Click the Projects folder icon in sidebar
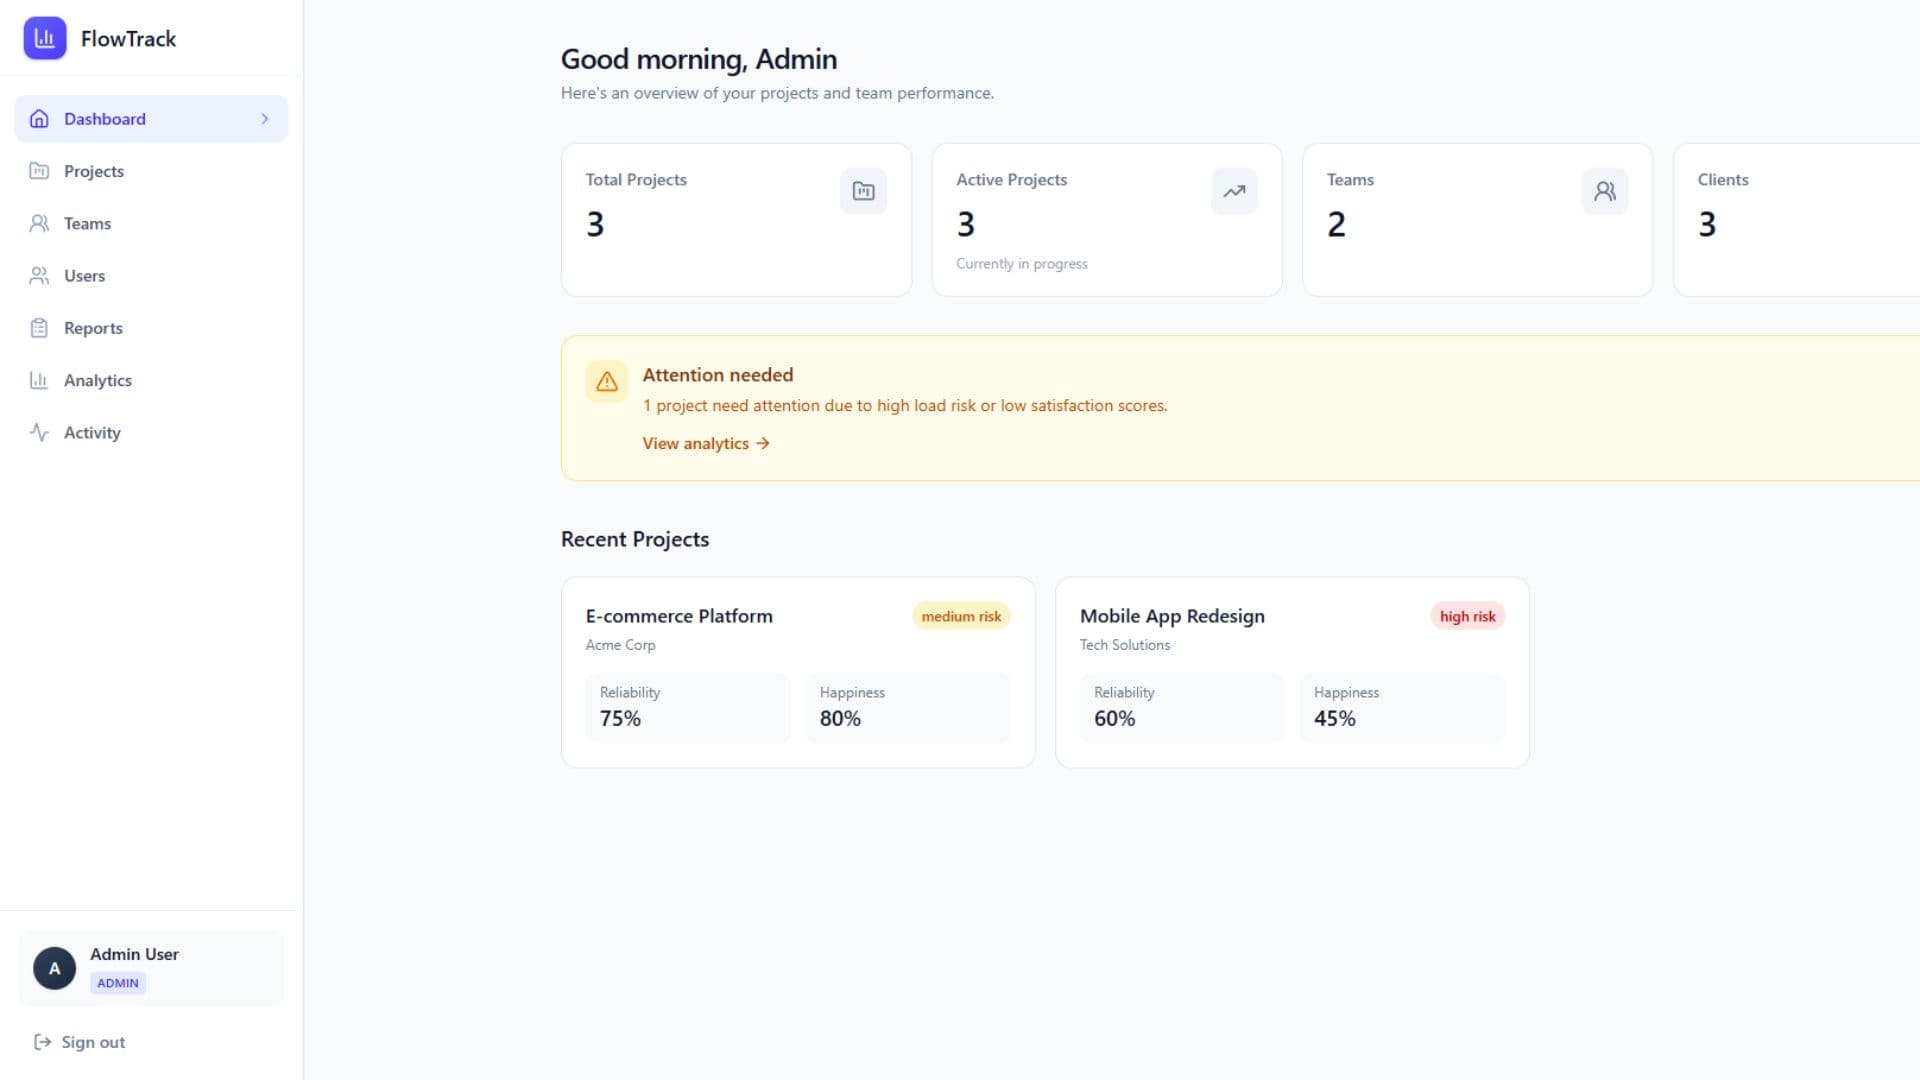The height and width of the screenshot is (1080, 1920). (39, 171)
